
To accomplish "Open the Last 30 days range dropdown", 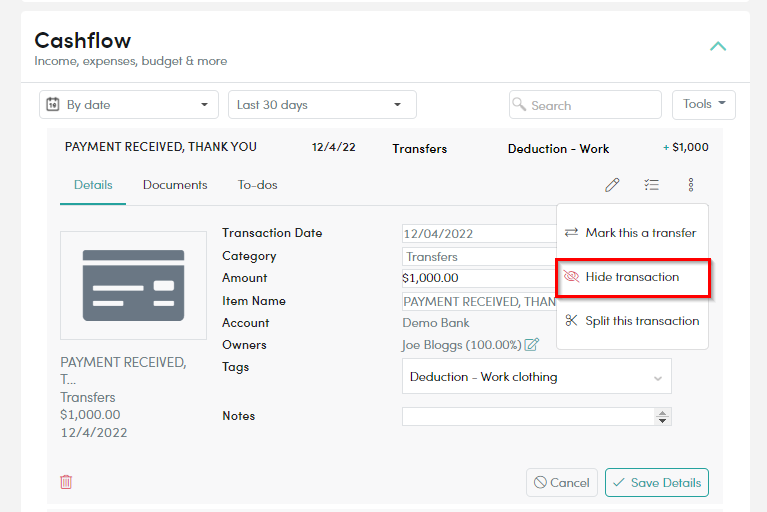I will 322,105.
